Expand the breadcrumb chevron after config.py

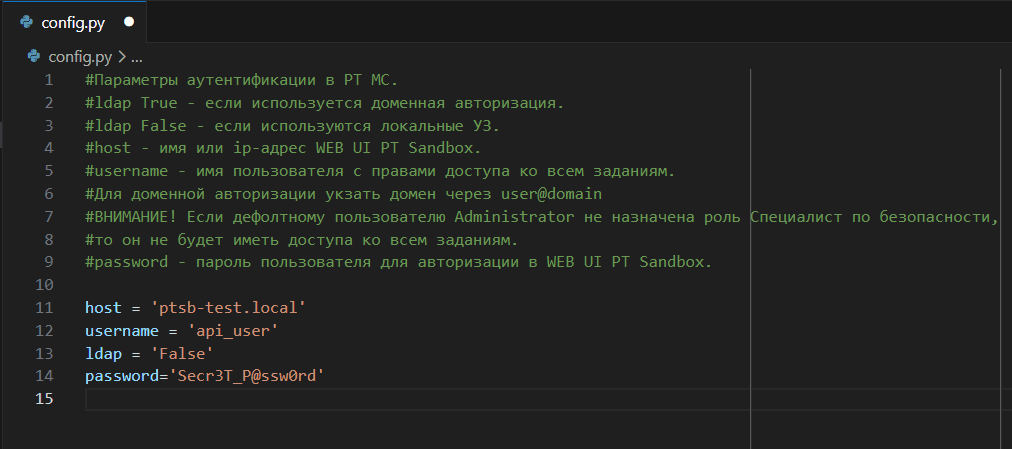[x=122, y=57]
